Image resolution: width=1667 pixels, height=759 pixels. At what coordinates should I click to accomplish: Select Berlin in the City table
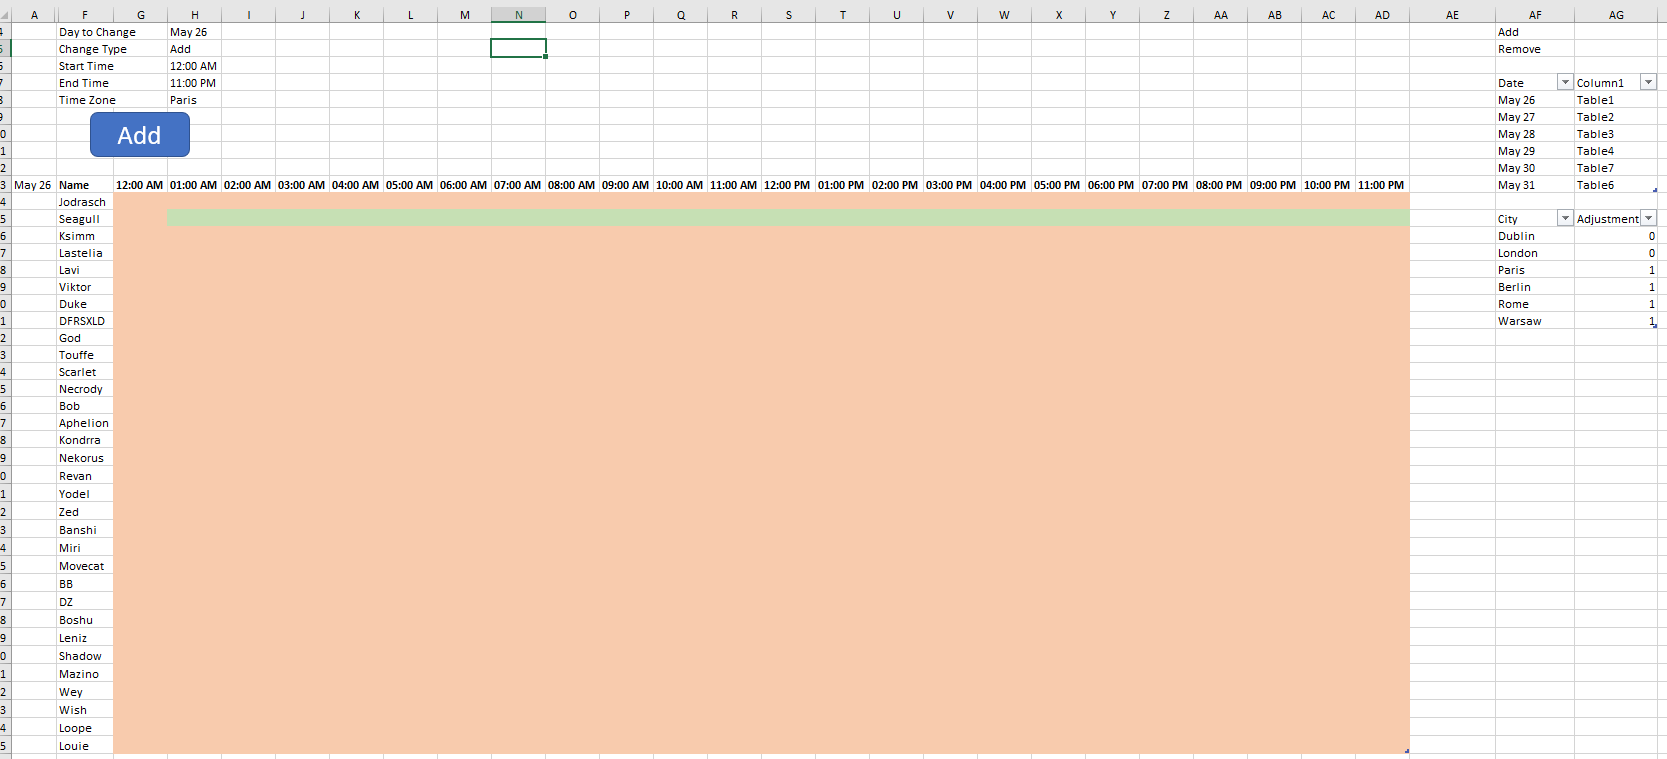point(1535,287)
